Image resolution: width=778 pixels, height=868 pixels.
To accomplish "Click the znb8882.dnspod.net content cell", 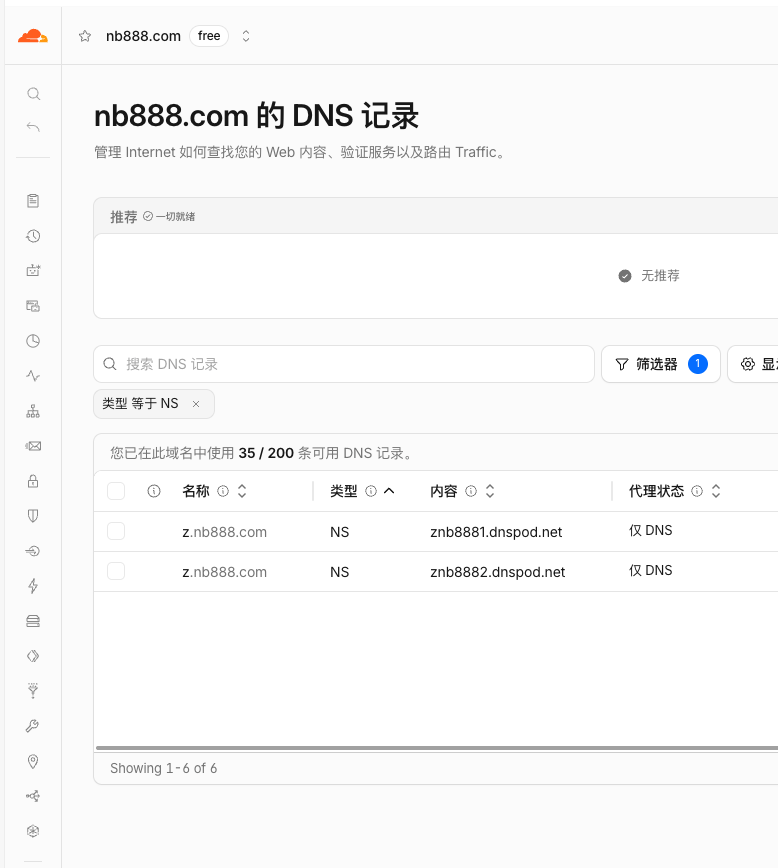I will [x=498, y=572].
